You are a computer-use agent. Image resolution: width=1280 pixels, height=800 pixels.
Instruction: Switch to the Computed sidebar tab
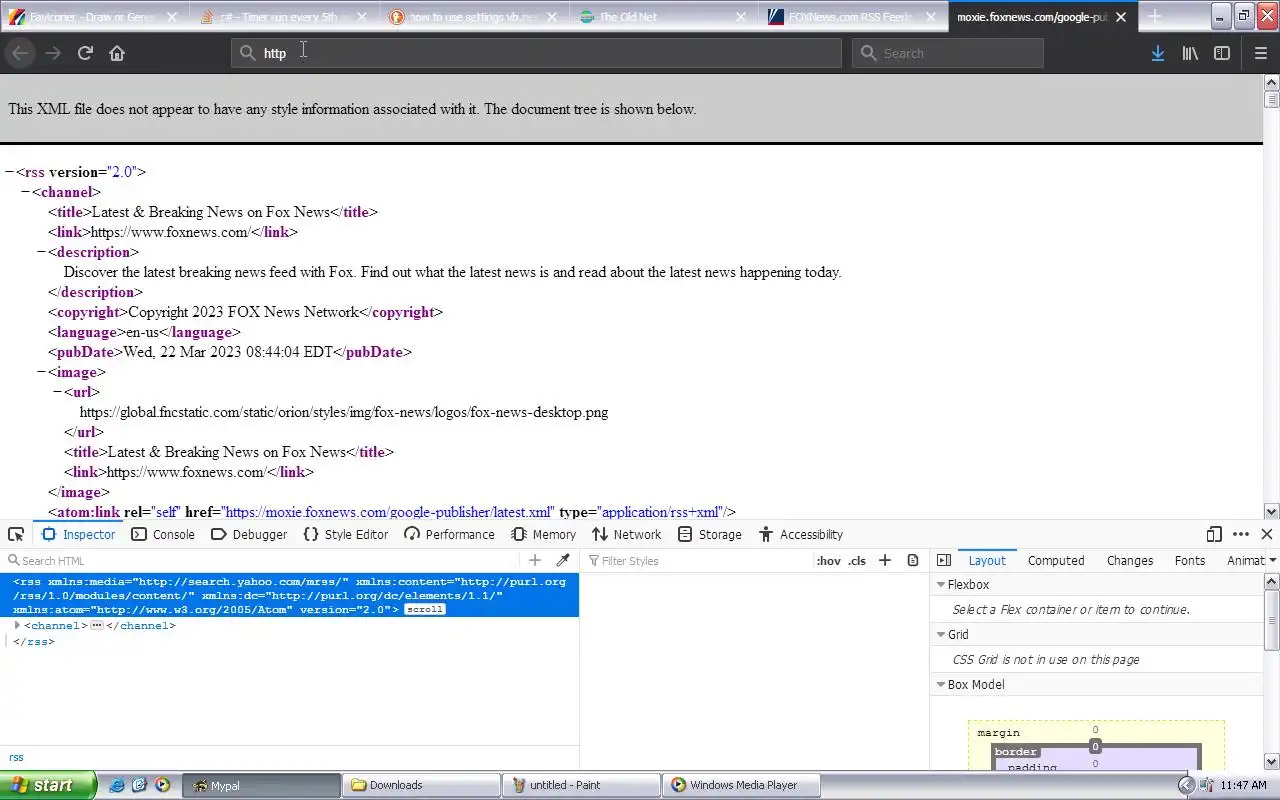coord(1056,561)
